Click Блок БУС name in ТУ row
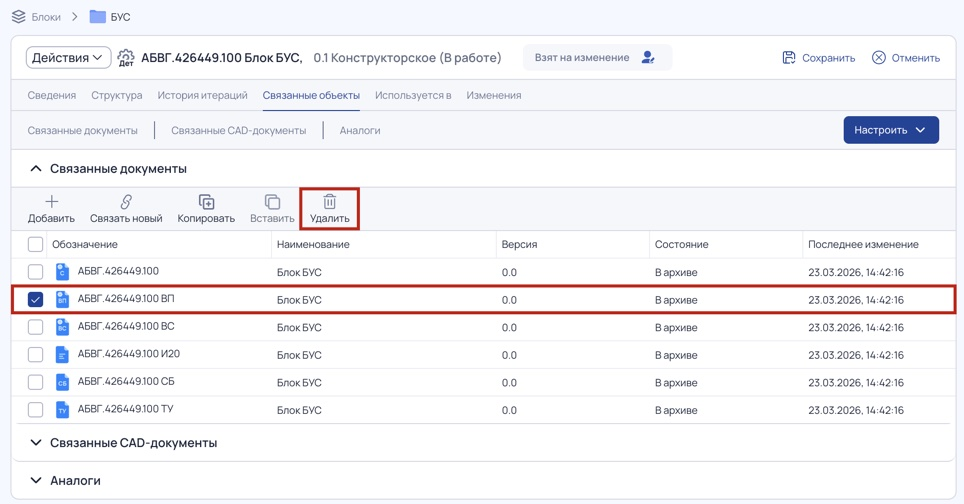The image size is (964, 504). tap(299, 410)
